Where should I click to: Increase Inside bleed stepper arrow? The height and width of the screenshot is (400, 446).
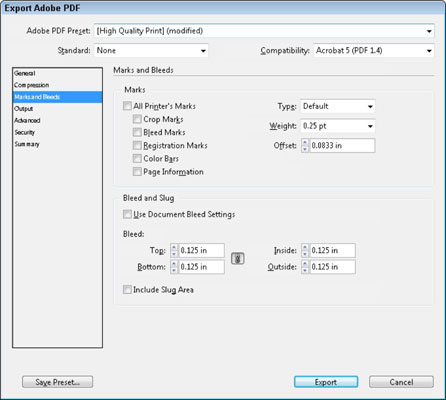(x=305, y=247)
